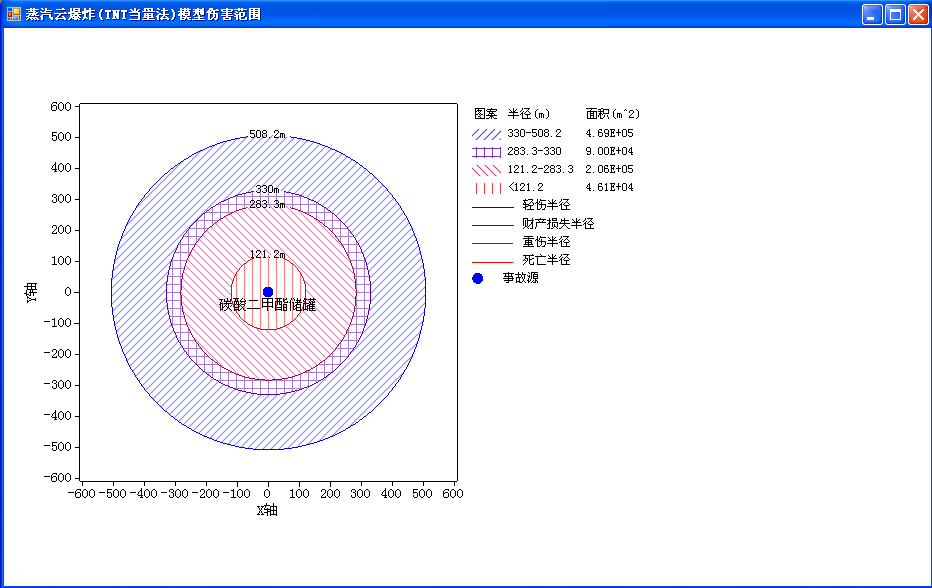Click the 283.3m radius label

point(267,205)
